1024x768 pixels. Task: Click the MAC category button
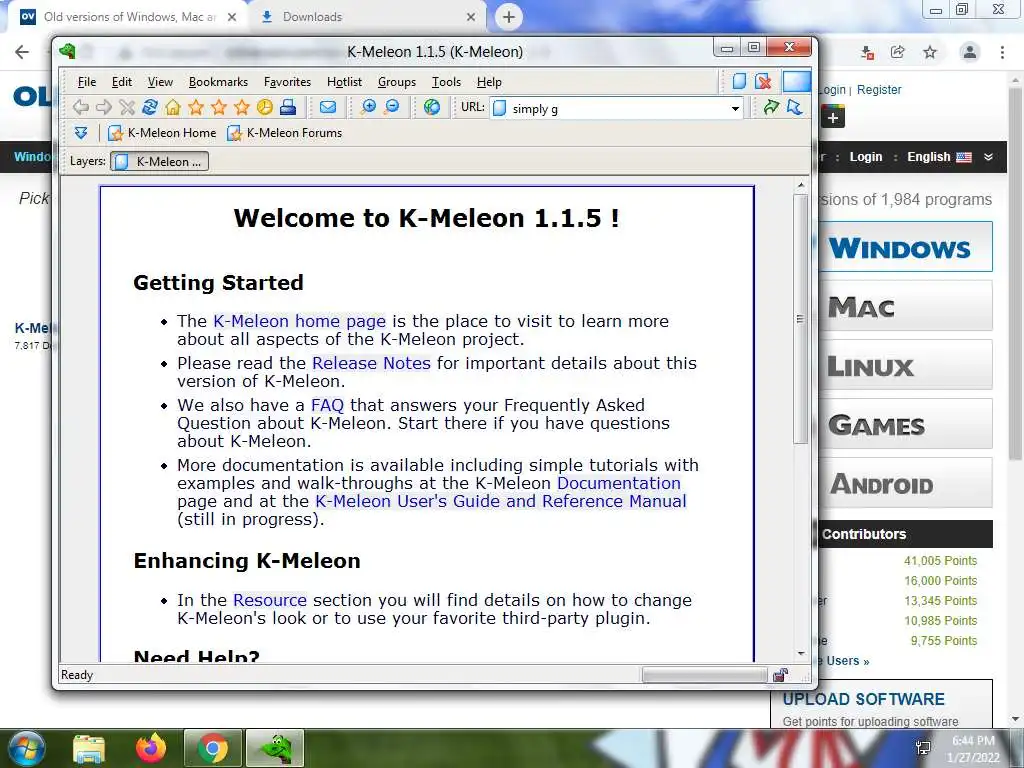(905, 306)
